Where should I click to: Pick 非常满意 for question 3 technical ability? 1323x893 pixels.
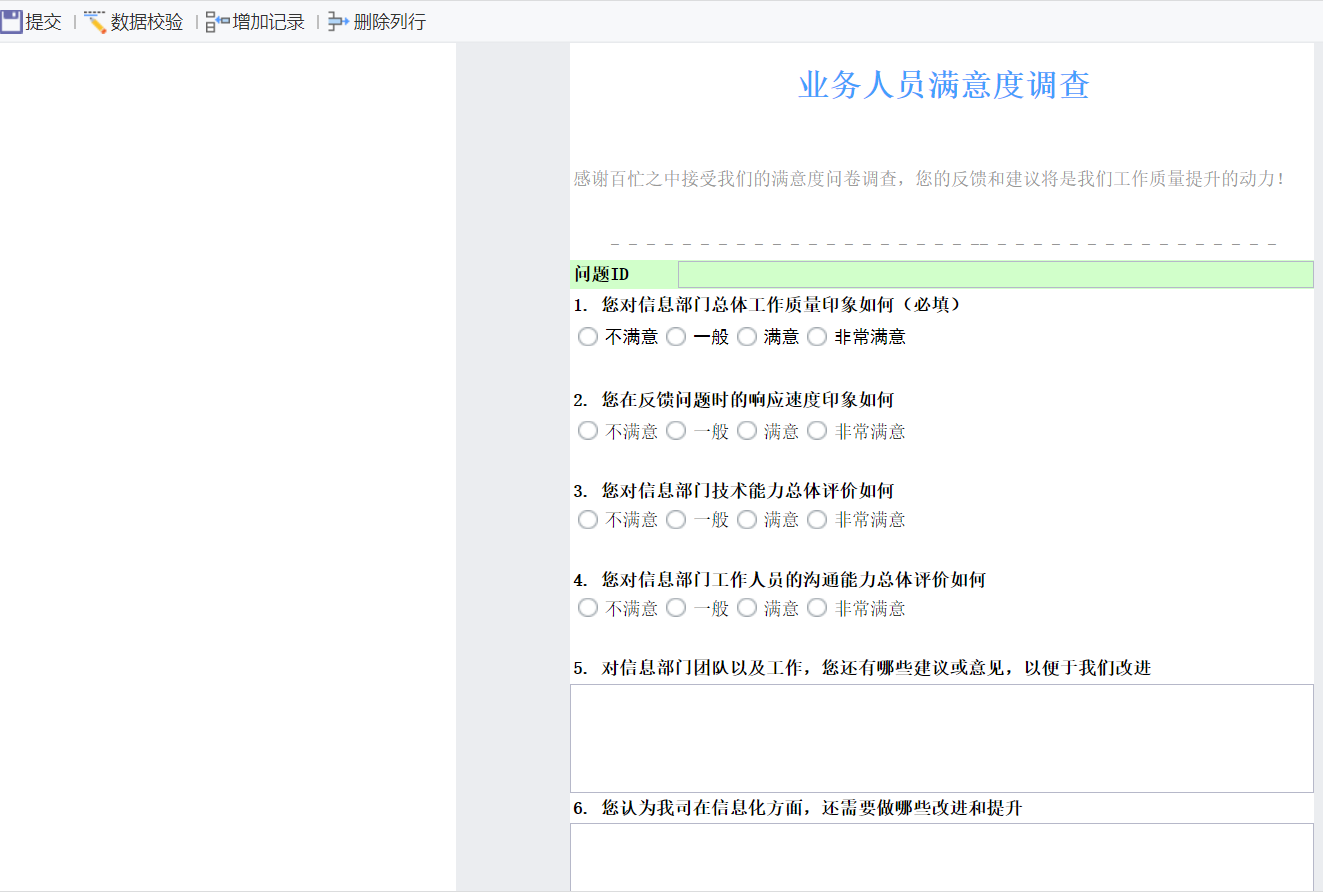point(817,519)
